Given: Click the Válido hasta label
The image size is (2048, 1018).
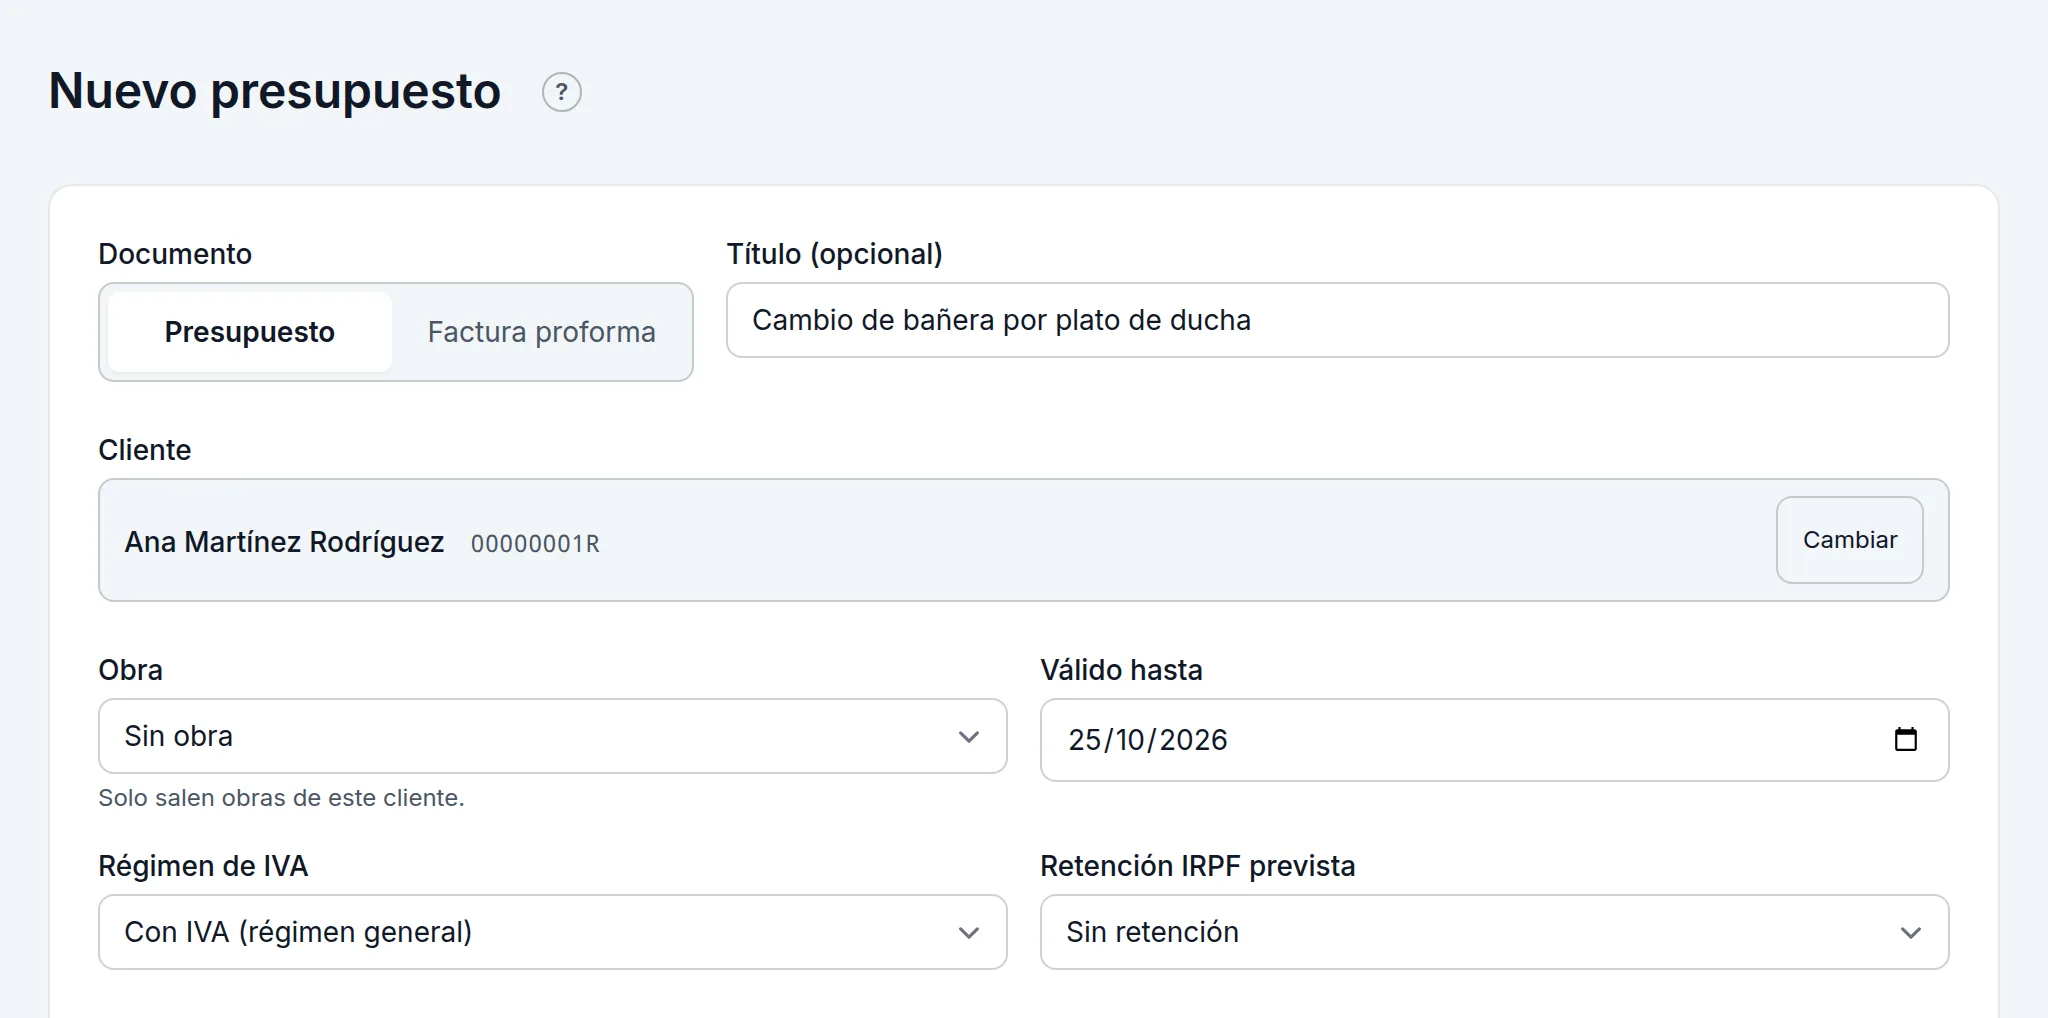Looking at the screenshot, I should point(1122,670).
